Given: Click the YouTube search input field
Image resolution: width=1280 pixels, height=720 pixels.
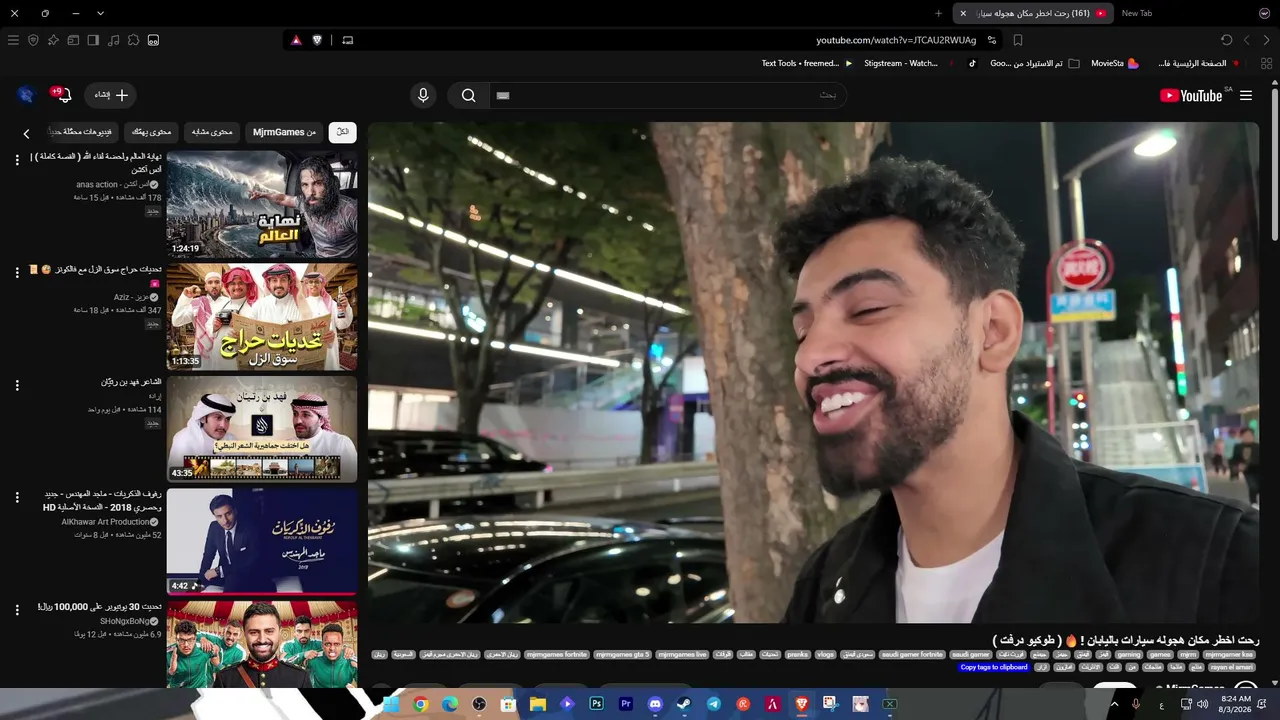Looking at the screenshot, I should pyautogui.click(x=667, y=95).
